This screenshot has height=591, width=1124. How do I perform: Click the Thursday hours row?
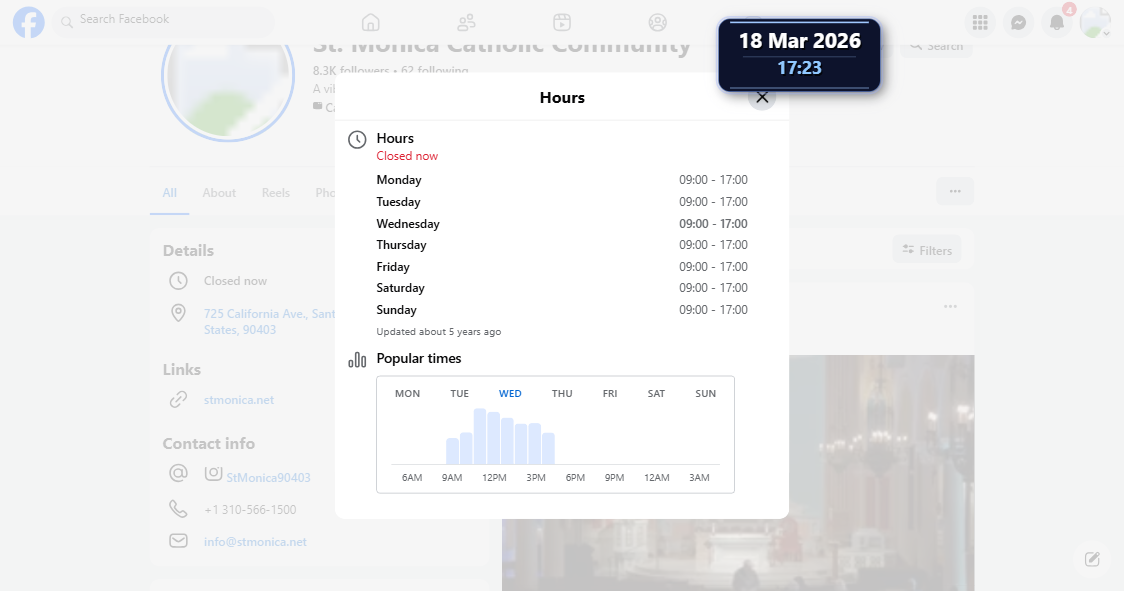pyautogui.click(x=562, y=245)
